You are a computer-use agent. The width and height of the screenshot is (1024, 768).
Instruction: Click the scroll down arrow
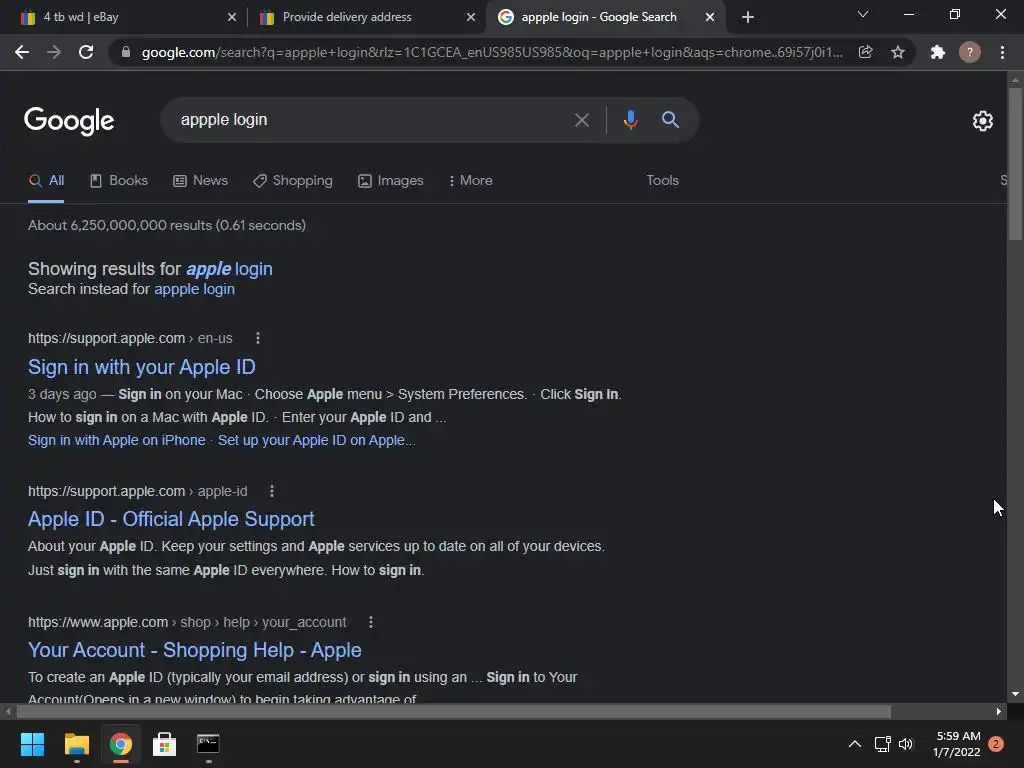(1015, 694)
